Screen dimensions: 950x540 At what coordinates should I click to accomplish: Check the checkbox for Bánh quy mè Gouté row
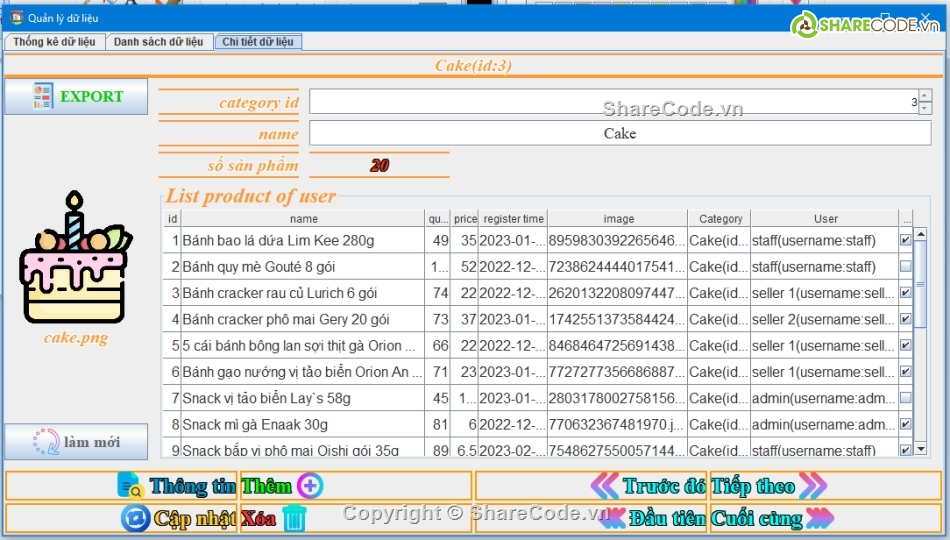905,267
